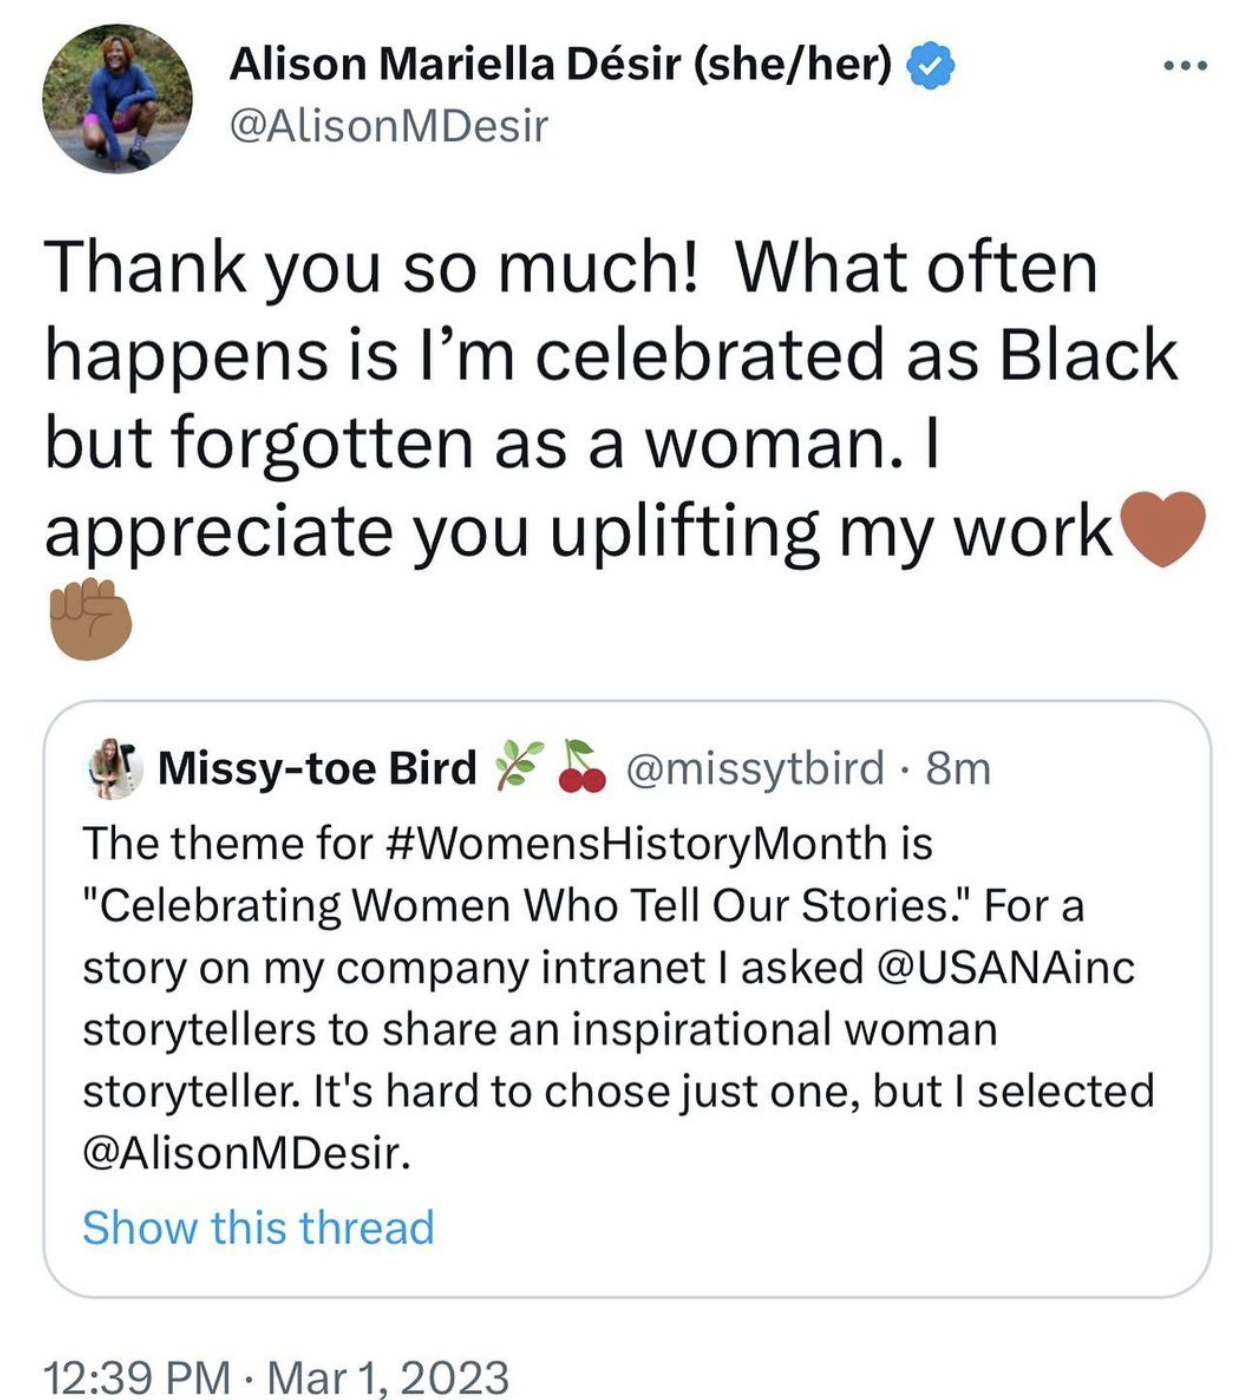Click the Missy-toe Bird display name

click(317, 768)
